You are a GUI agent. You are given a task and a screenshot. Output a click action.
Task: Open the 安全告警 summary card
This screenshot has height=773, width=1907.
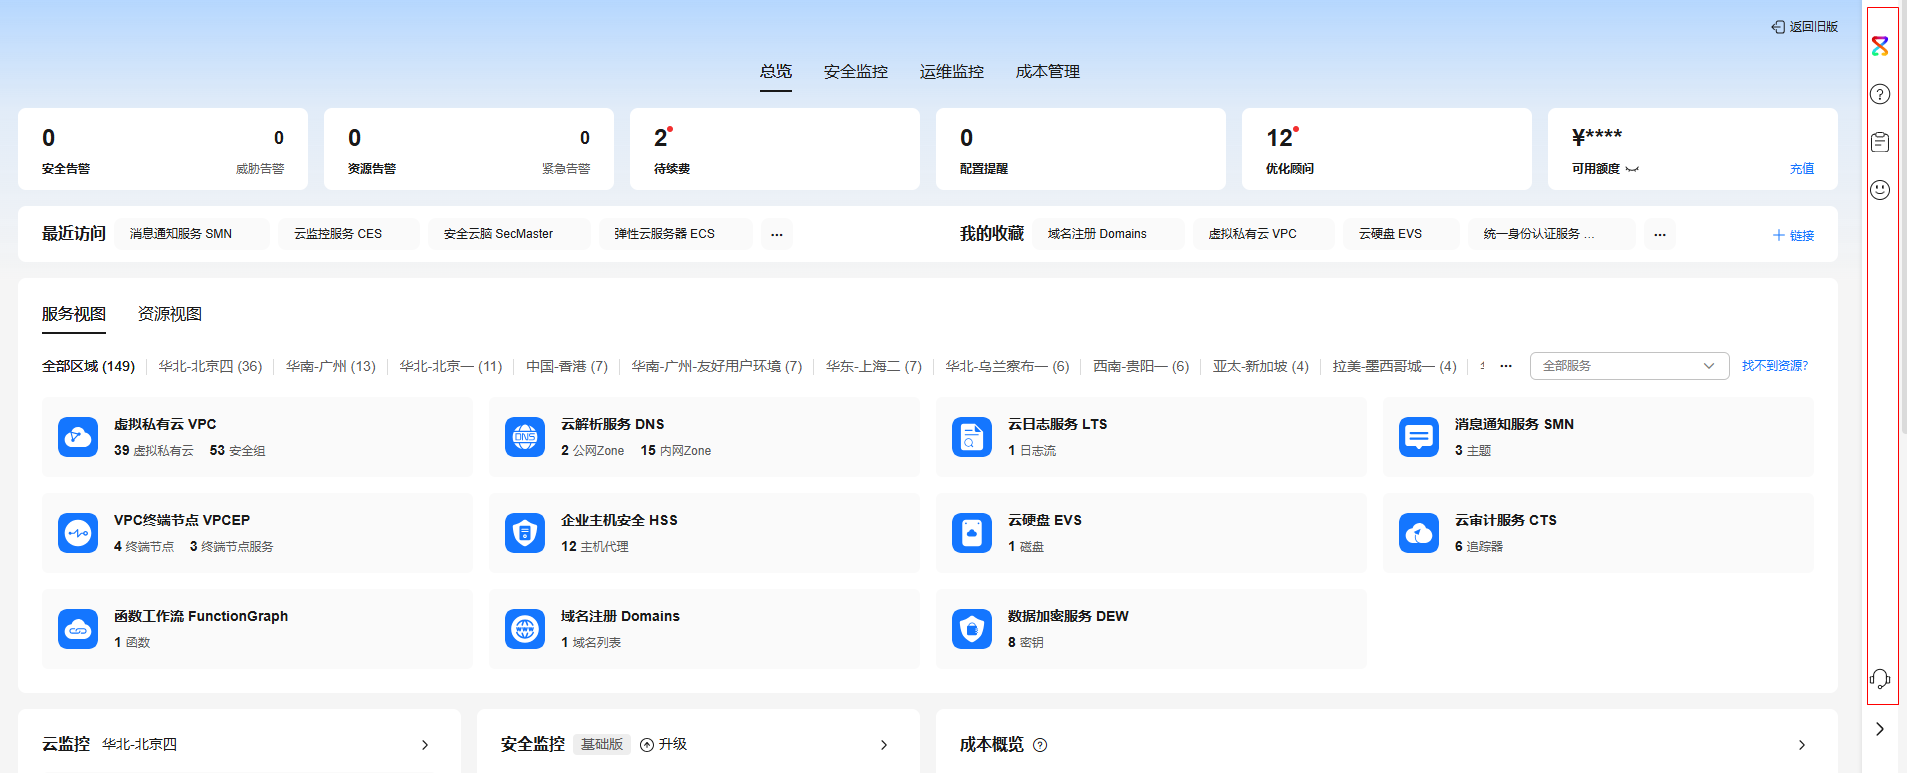tap(163, 149)
